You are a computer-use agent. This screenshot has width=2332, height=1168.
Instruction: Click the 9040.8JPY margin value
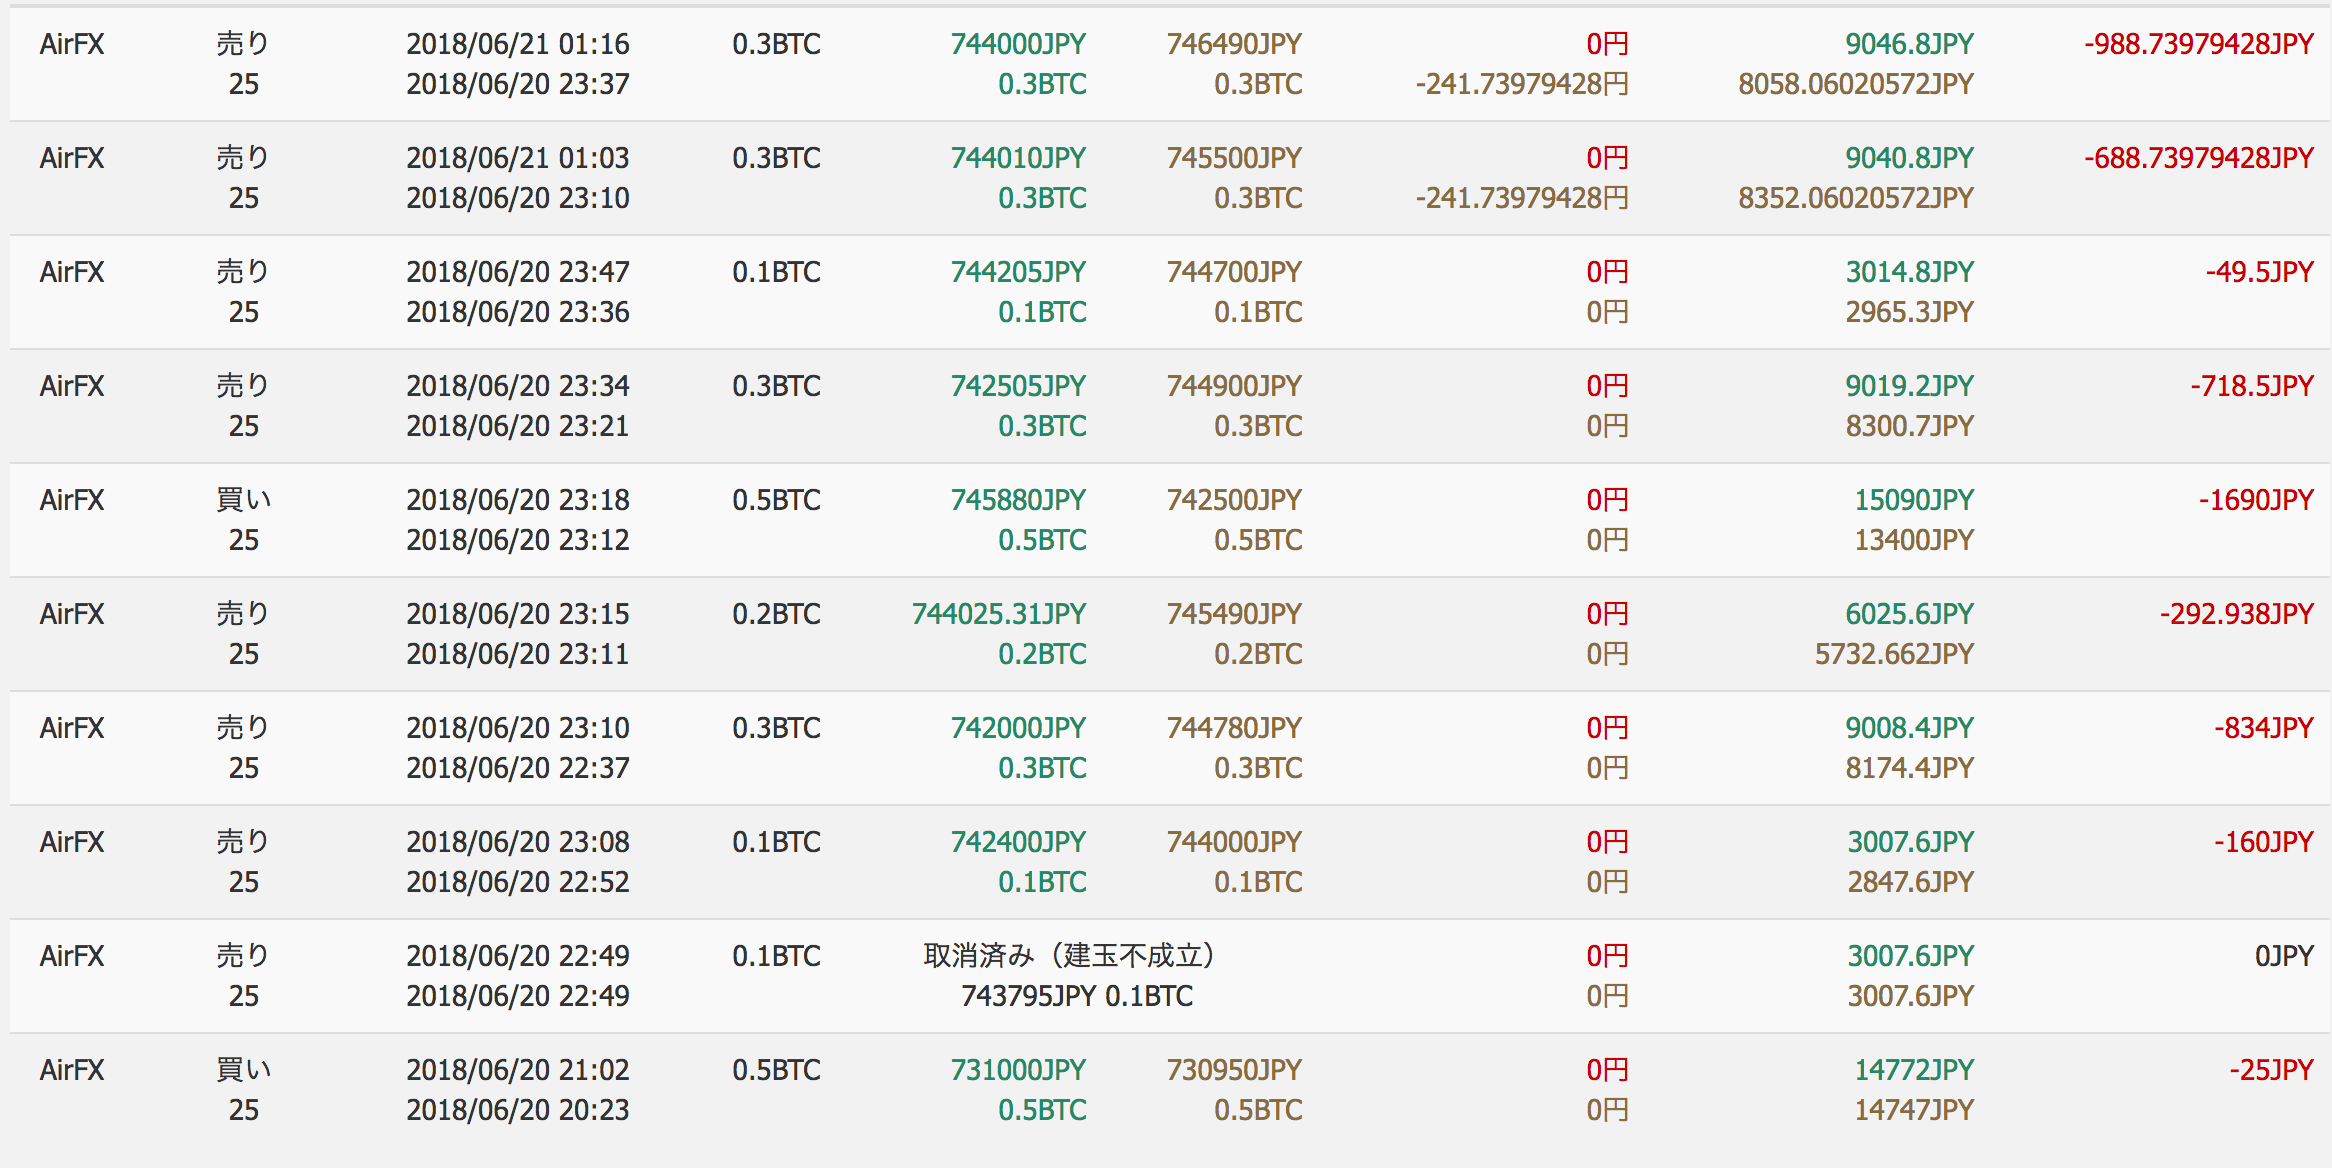point(1910,158)
